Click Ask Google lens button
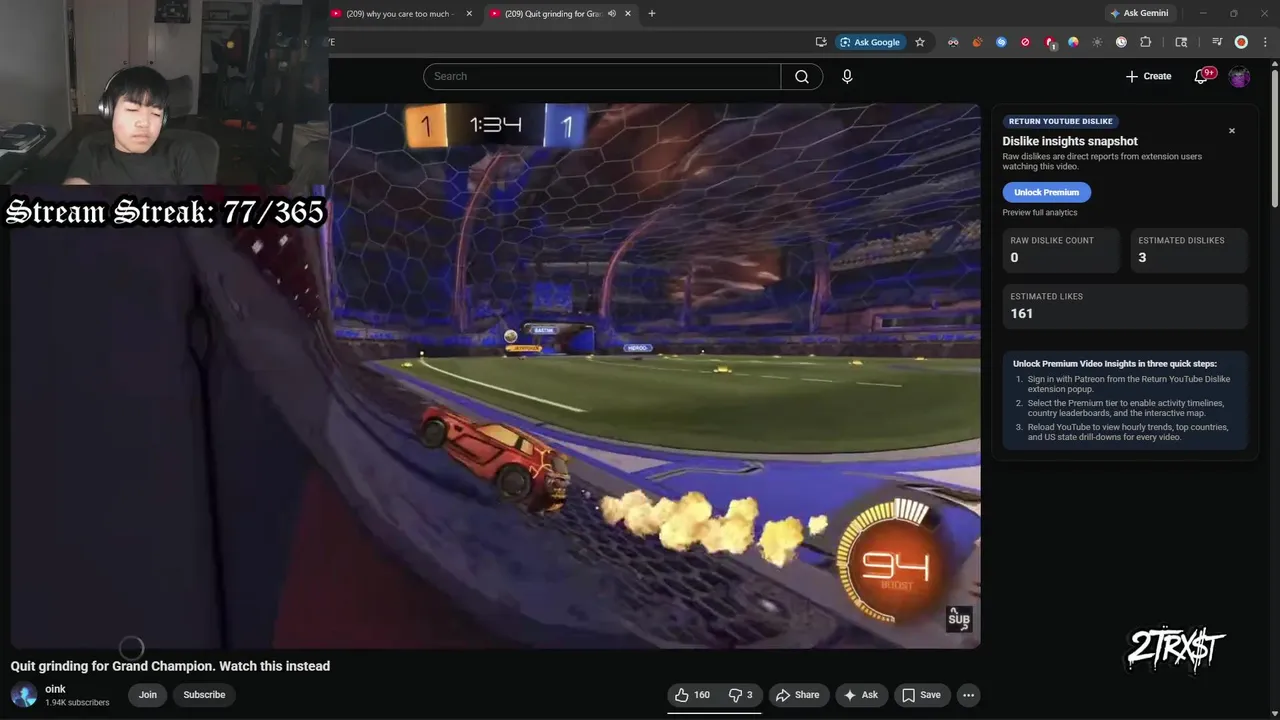This screenshot has height=720, width=1280. coord(870,42)
